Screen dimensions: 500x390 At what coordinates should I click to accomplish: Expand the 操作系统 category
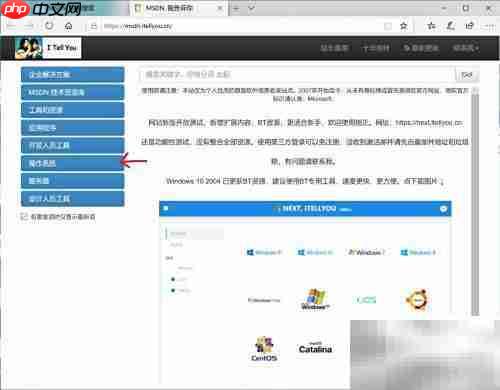(72, 163)
